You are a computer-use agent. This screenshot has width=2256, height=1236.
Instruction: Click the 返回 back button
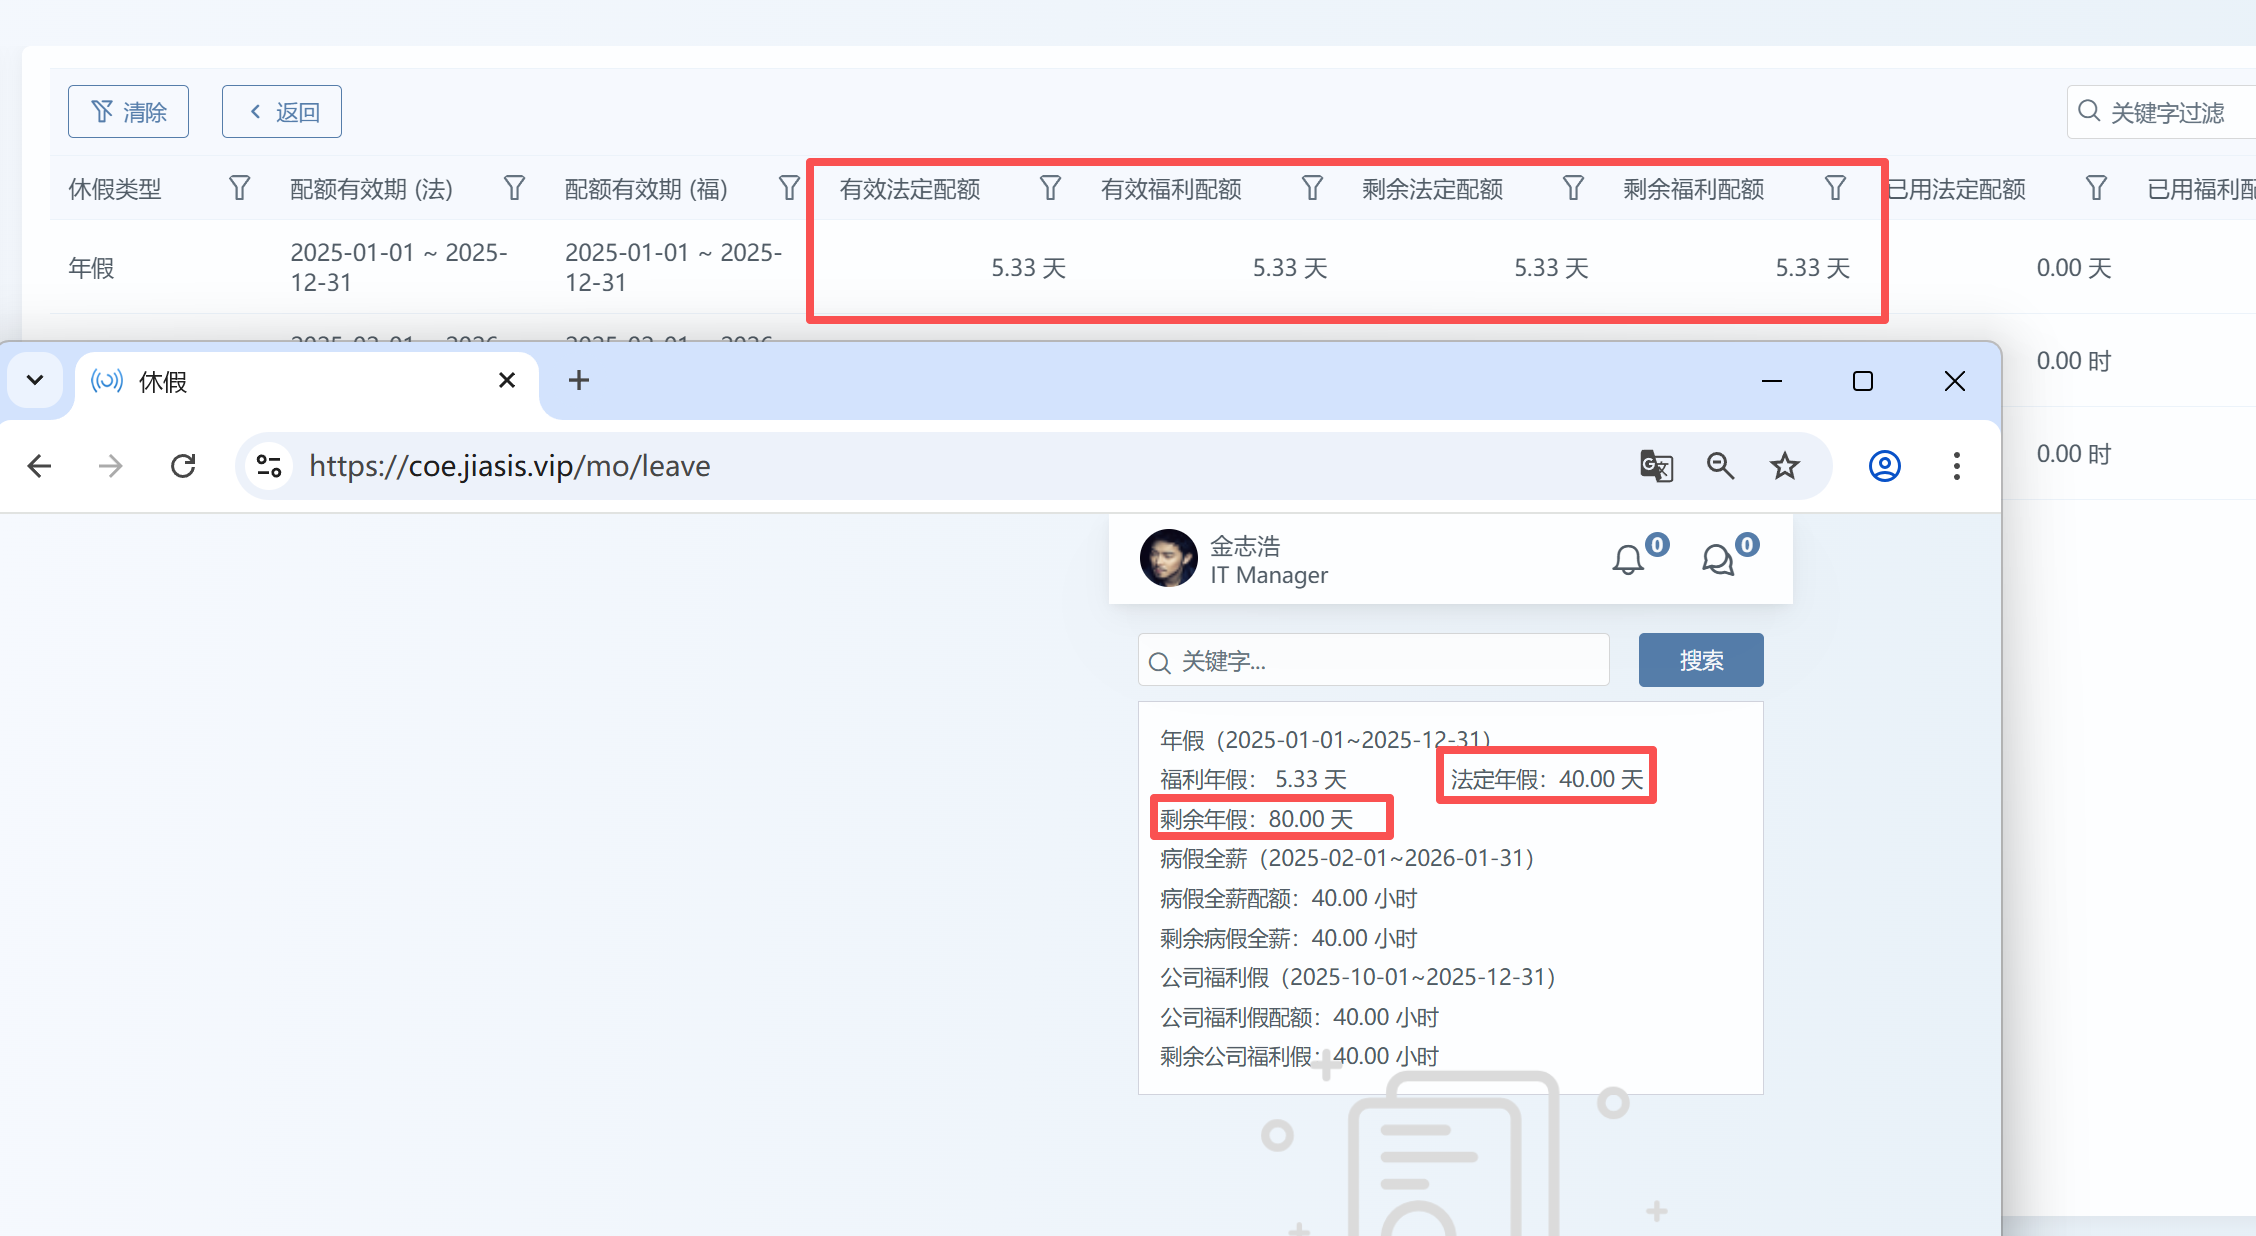(282, 112)
